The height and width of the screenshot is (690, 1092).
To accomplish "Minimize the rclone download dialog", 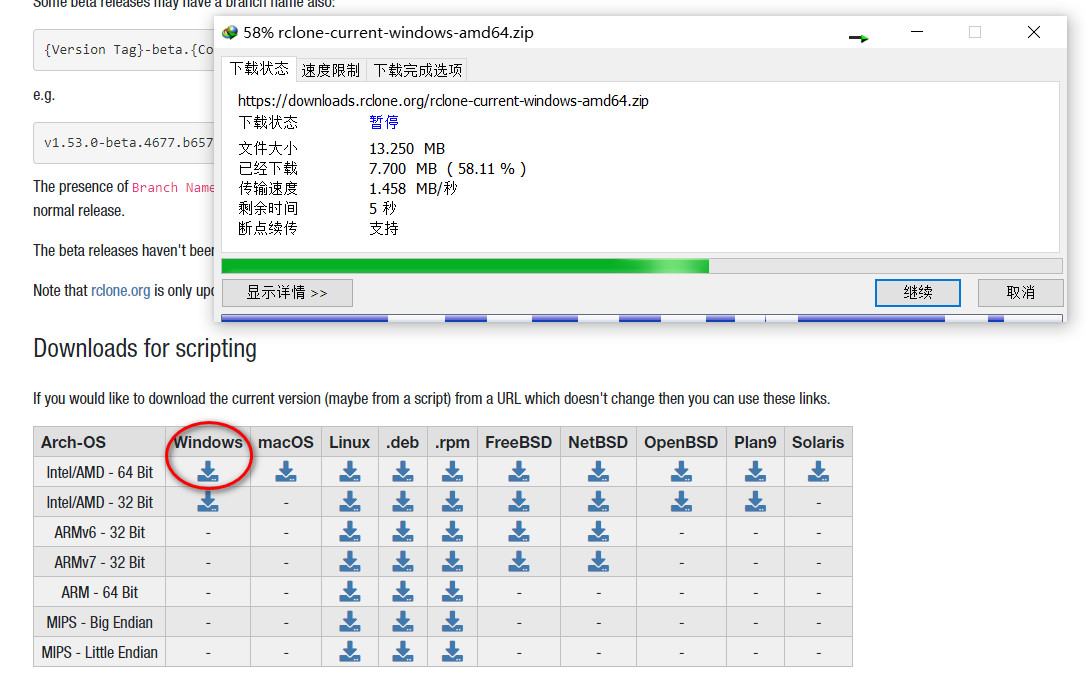I will [916, 32].
